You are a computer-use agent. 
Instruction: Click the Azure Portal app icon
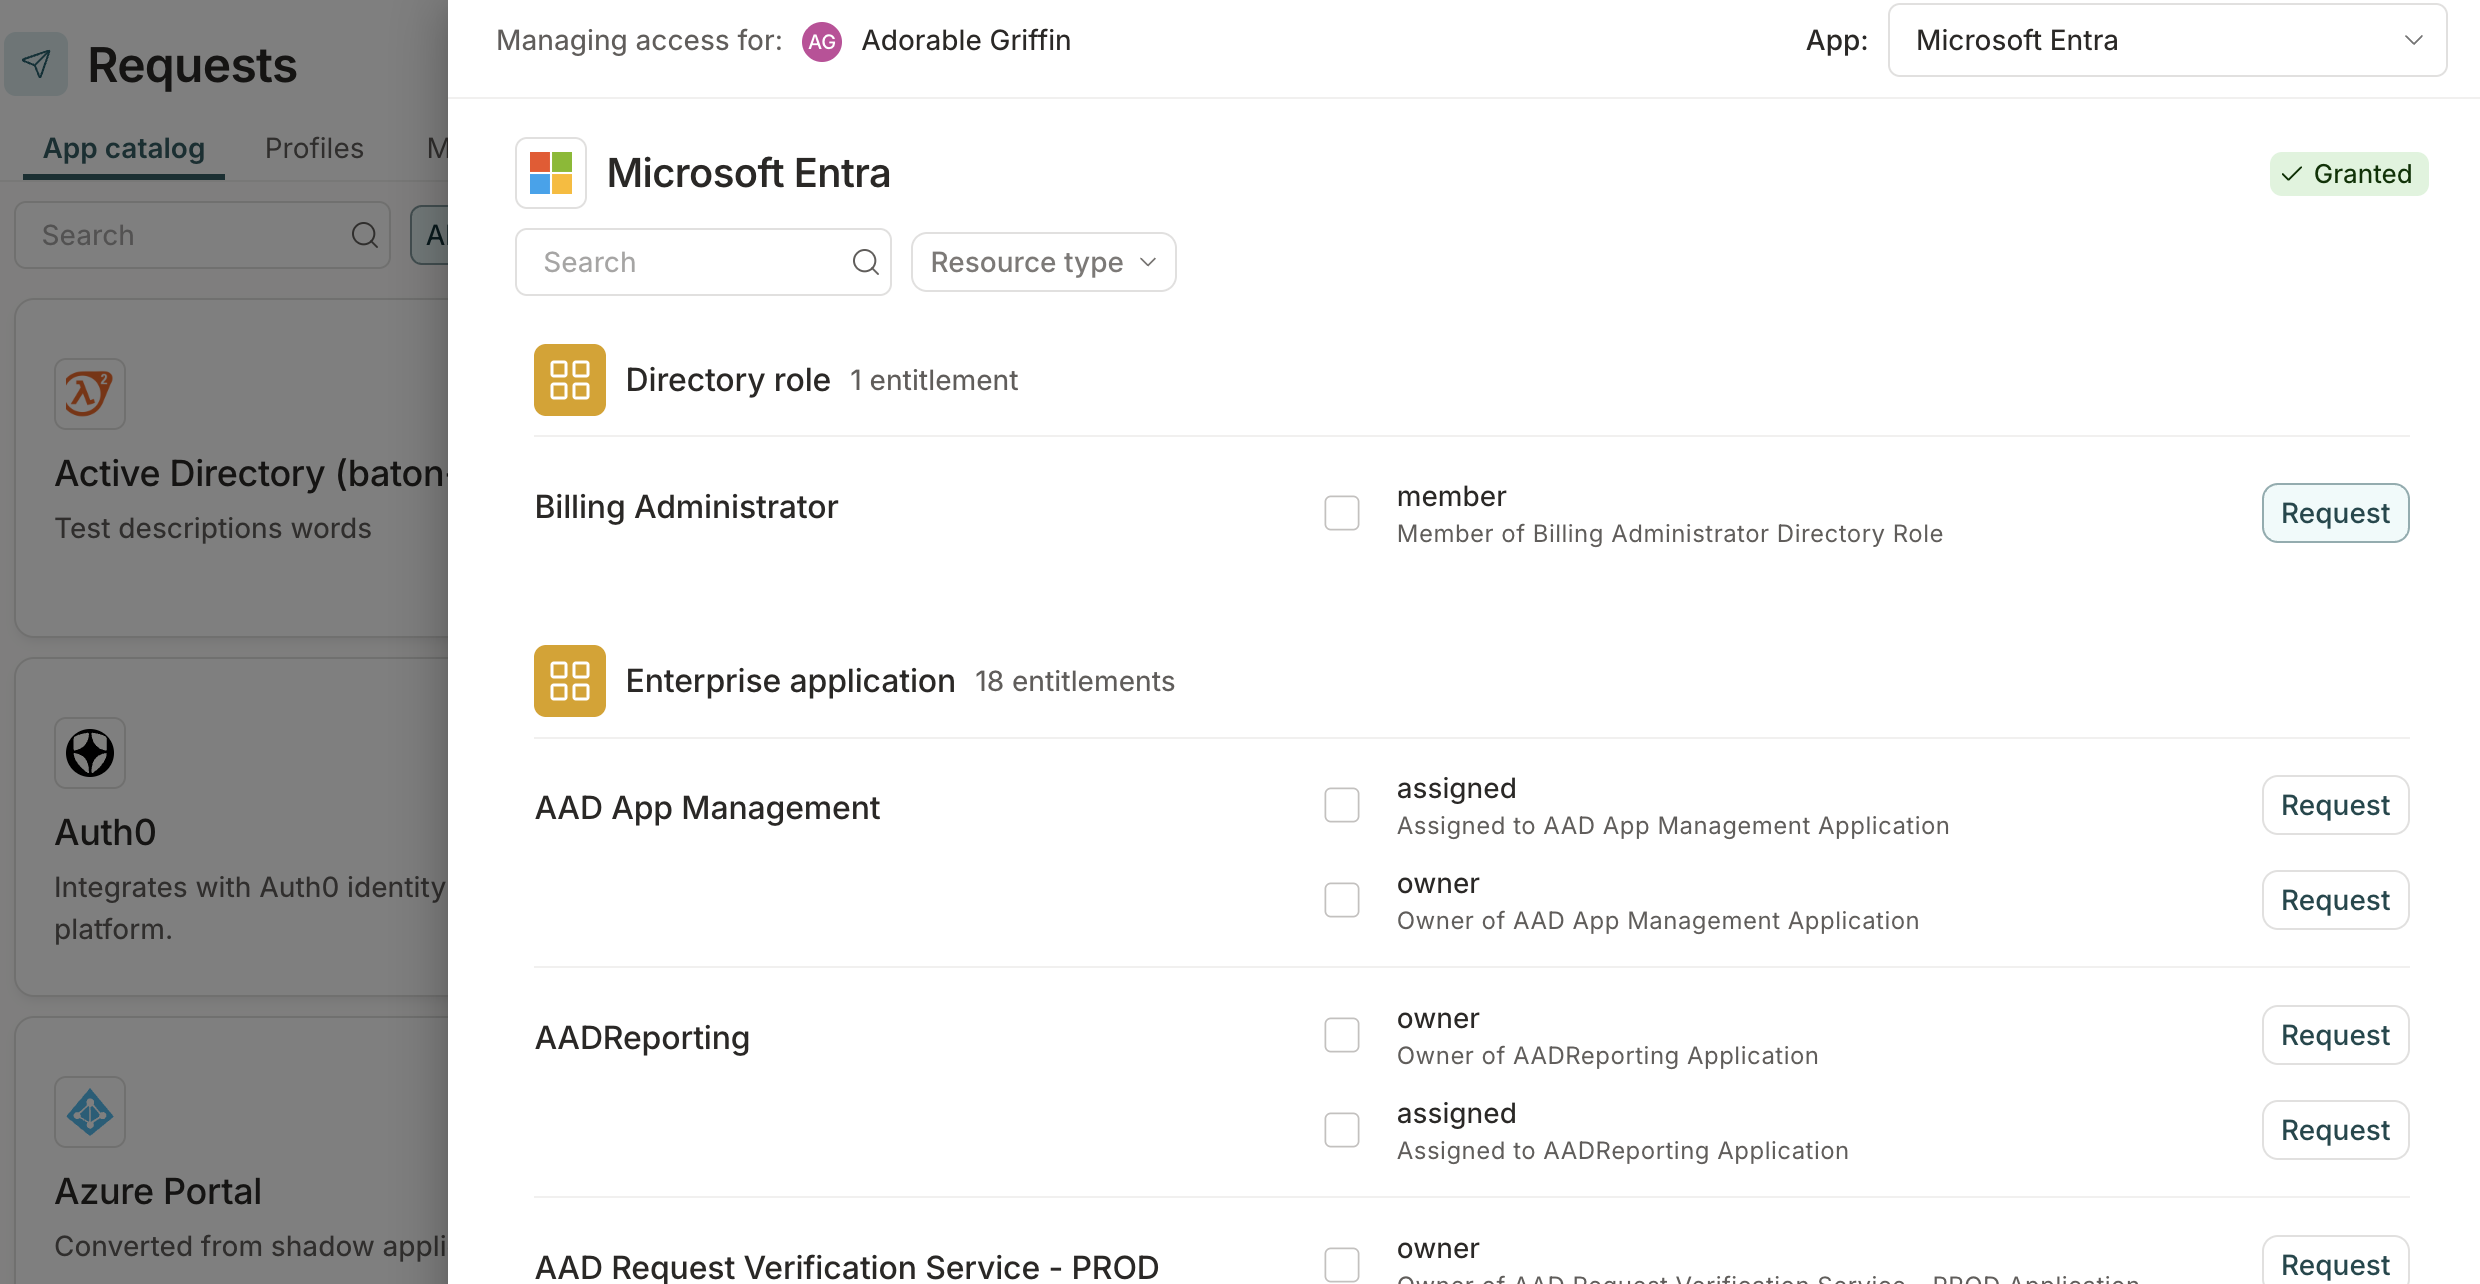(x=90, y=1112)
